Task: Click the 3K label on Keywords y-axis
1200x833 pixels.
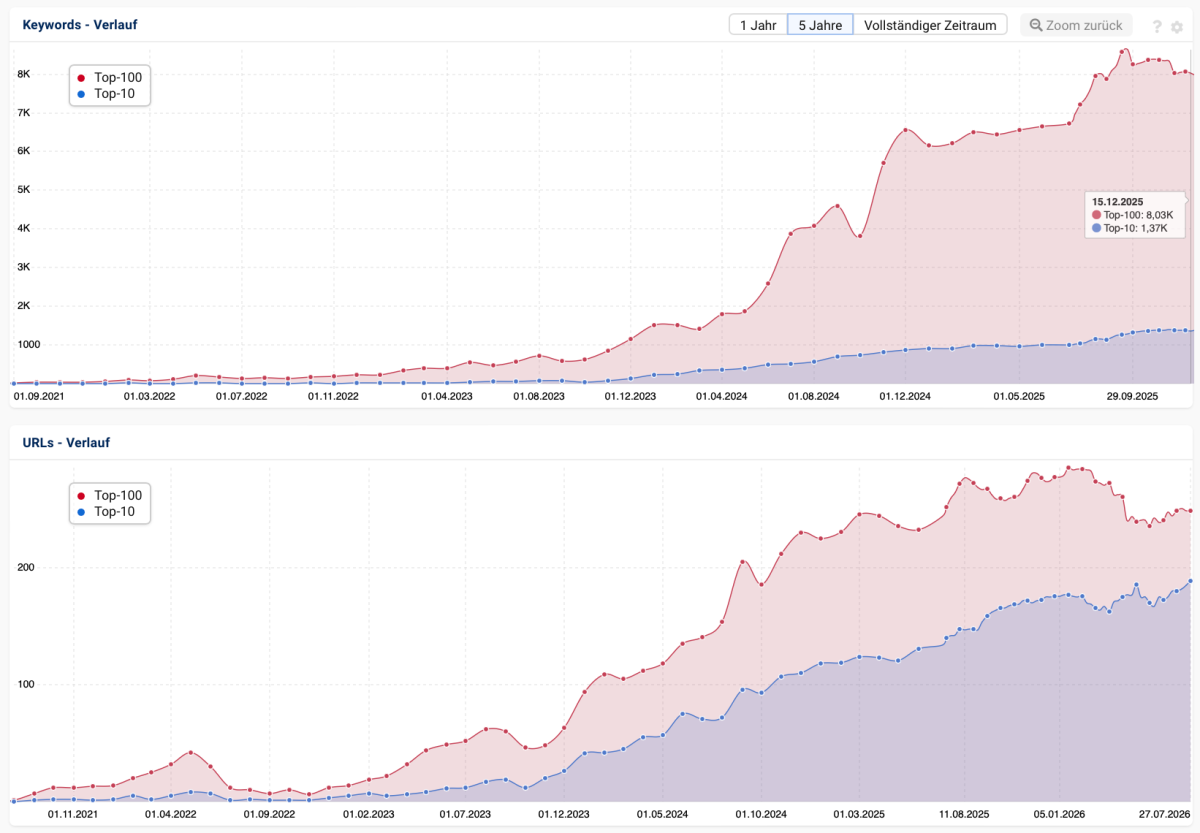Action: coord(25,267)
